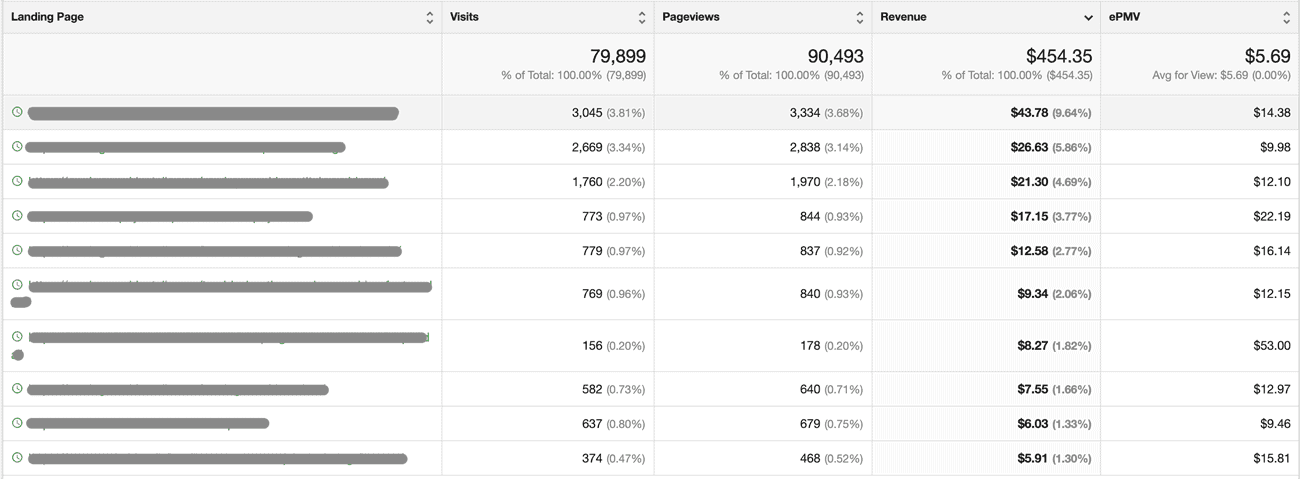
Task: Click the Revenue column descending sort chevron
Action: click(x=1088, y=18)
